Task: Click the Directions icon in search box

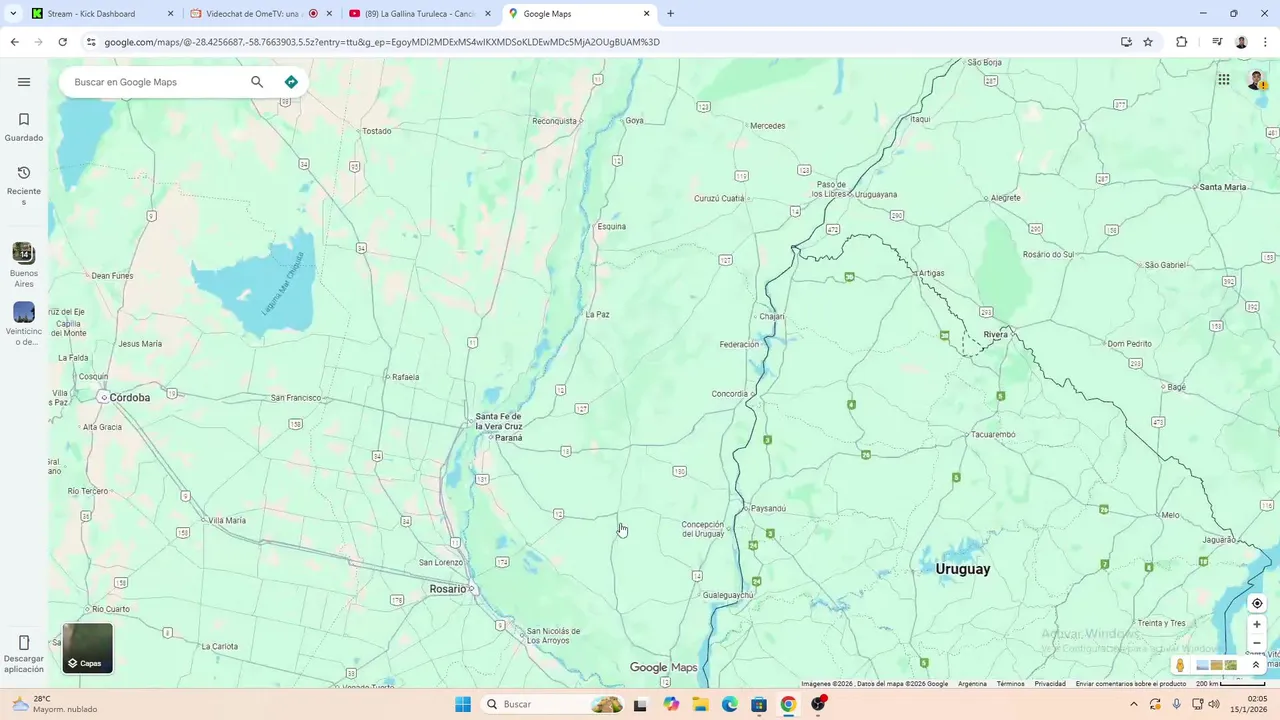Action: (x=291, y=82)
